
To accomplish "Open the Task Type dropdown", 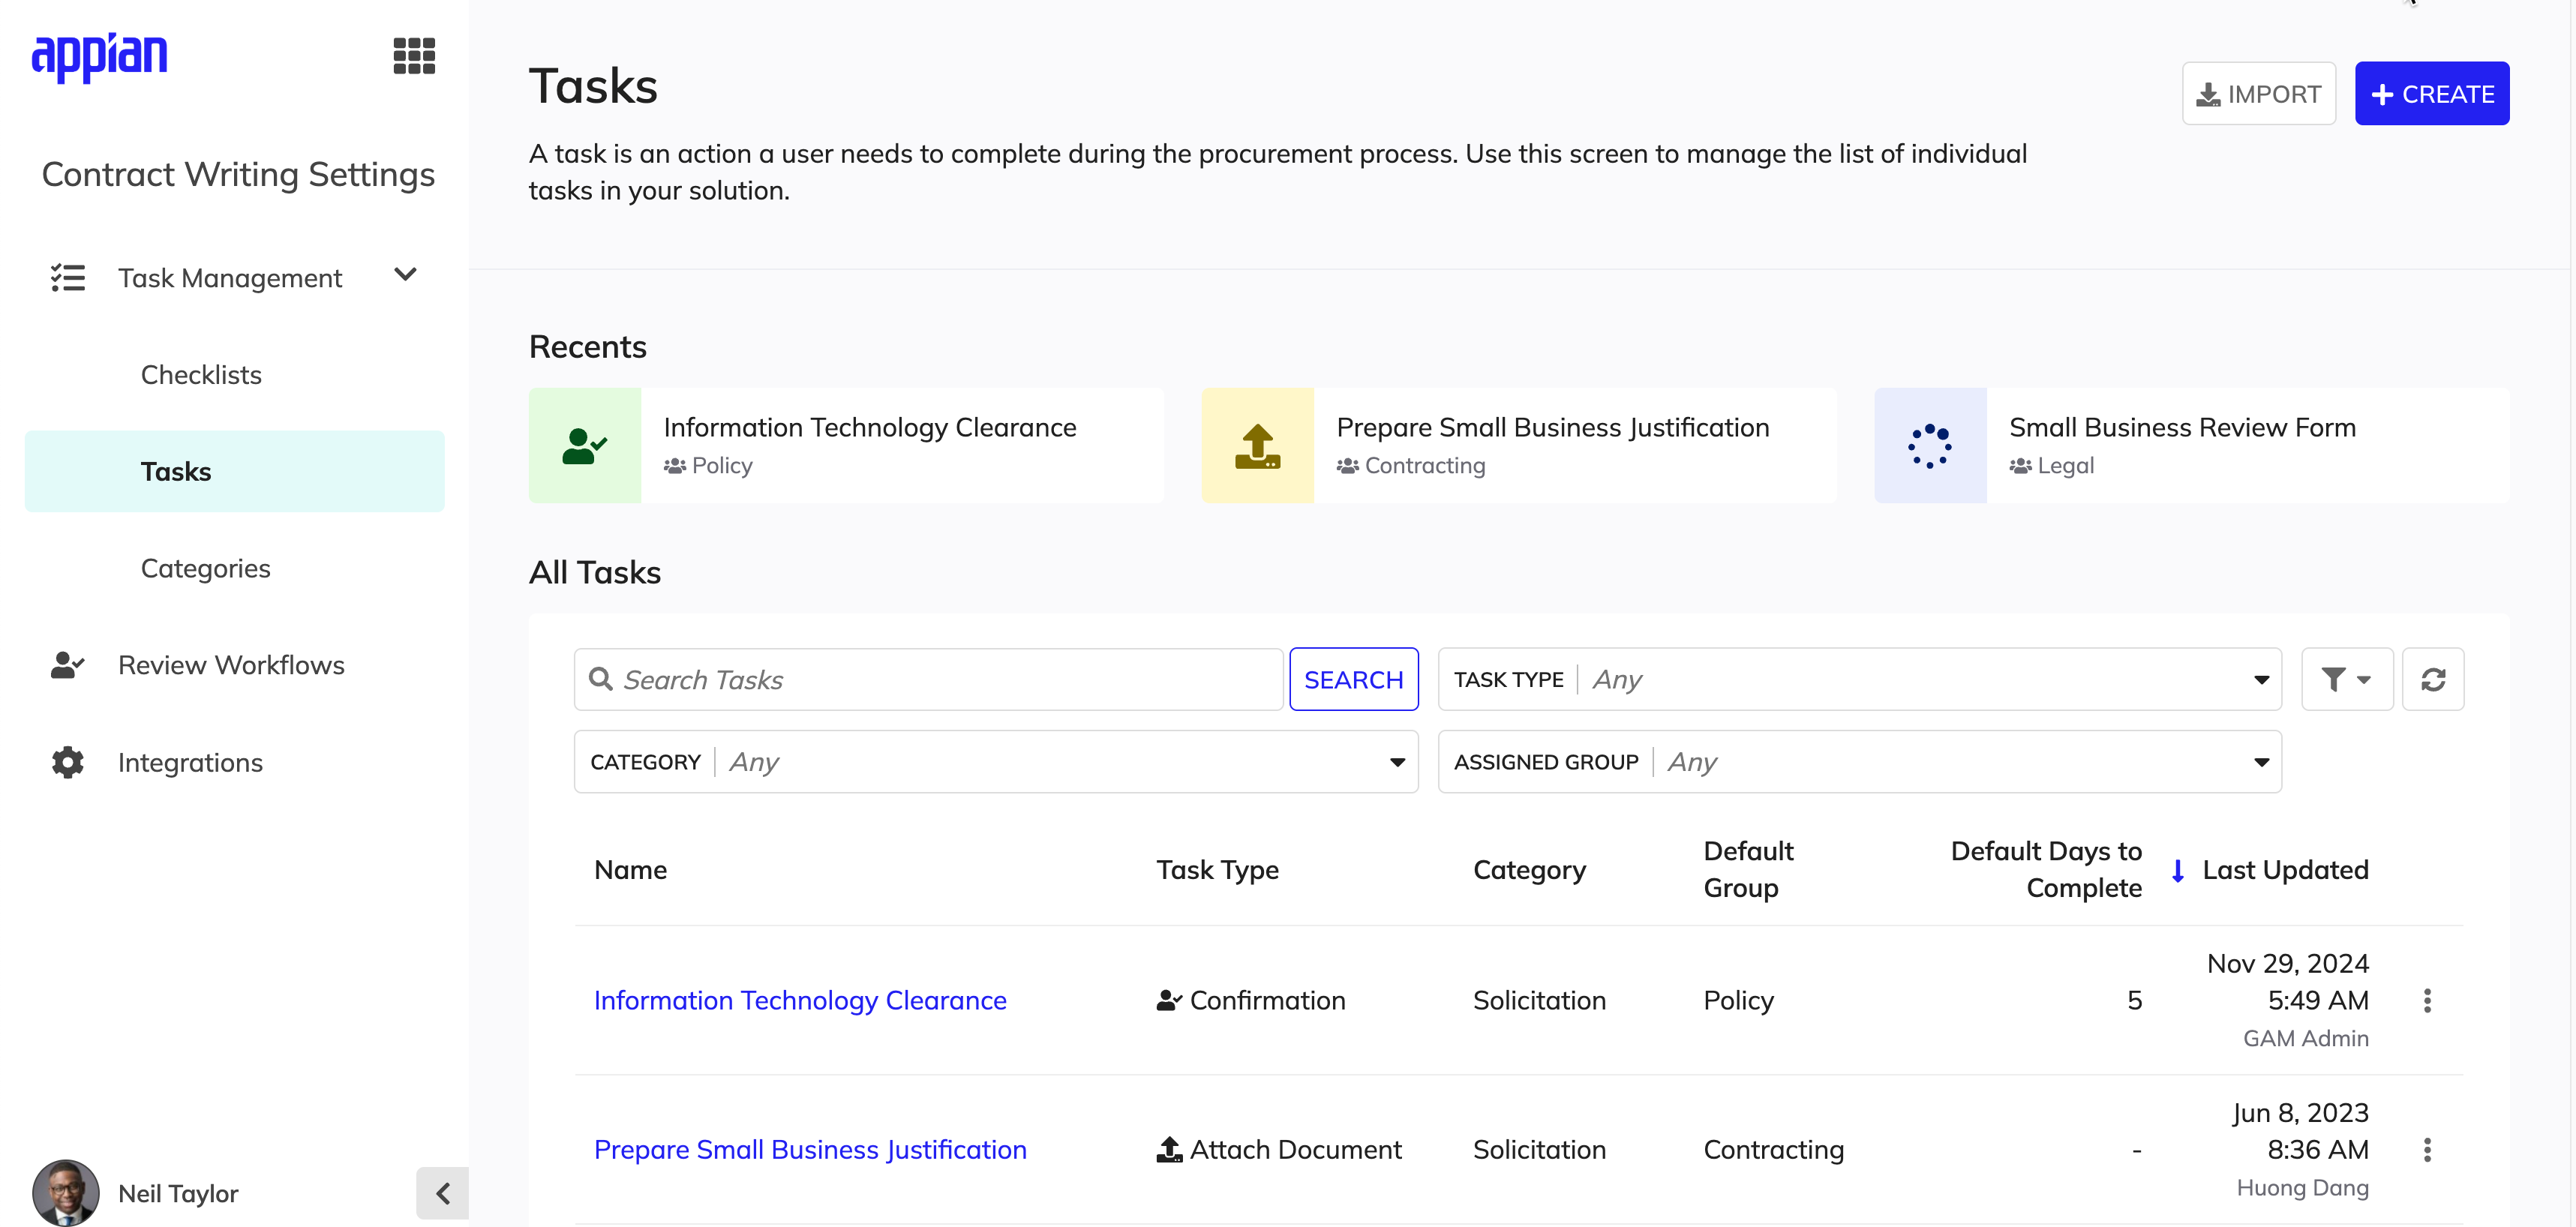I will 1859,680.
